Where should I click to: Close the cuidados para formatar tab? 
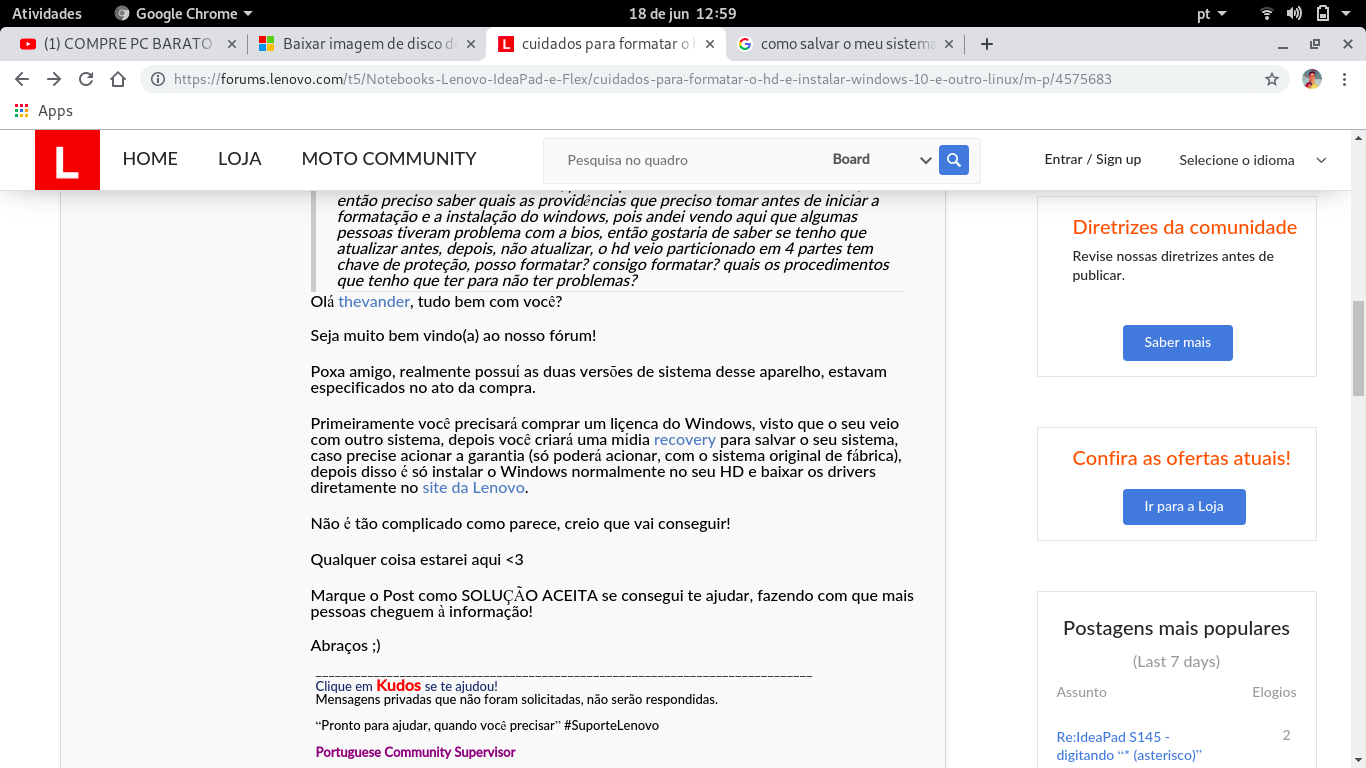710,44
